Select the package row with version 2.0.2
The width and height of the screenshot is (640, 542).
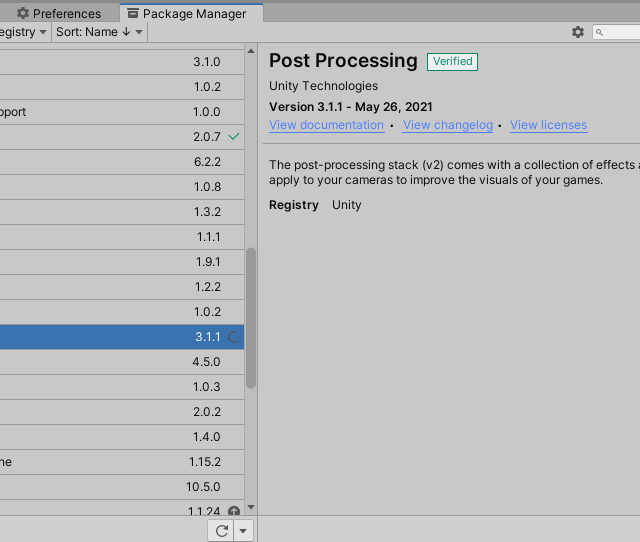[122, 412]
